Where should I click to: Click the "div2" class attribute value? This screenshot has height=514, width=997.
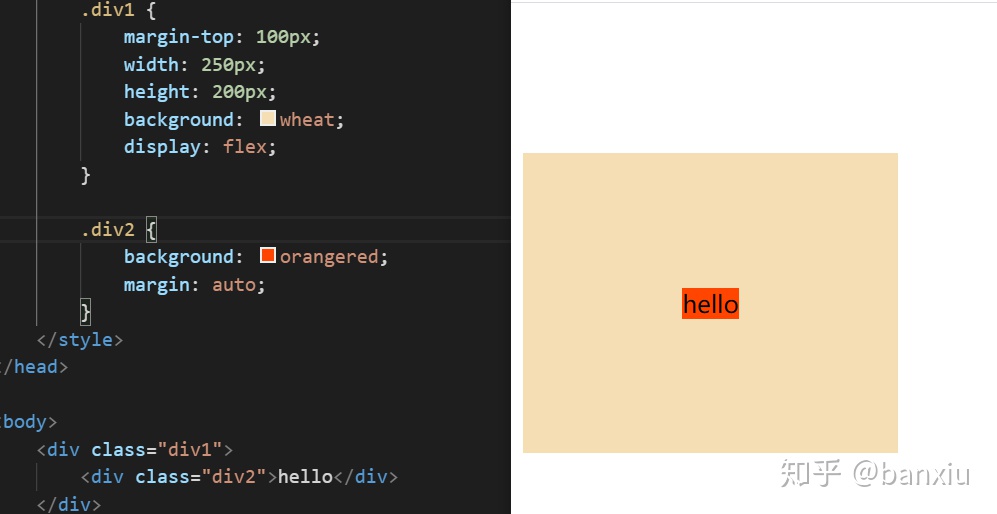point(234,476)
